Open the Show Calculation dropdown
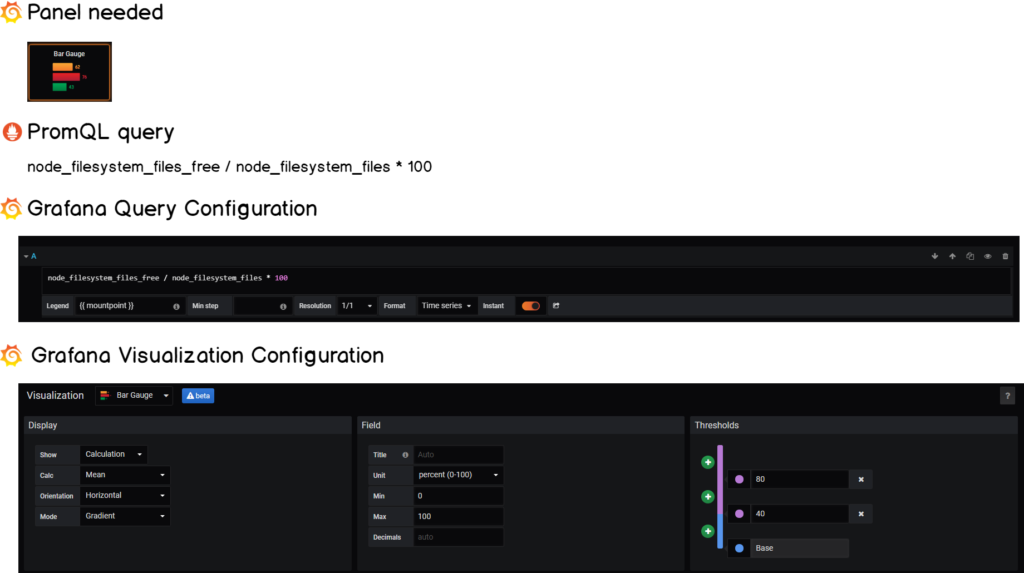This screenshot has width=1024, height=573. pos(113,454)
